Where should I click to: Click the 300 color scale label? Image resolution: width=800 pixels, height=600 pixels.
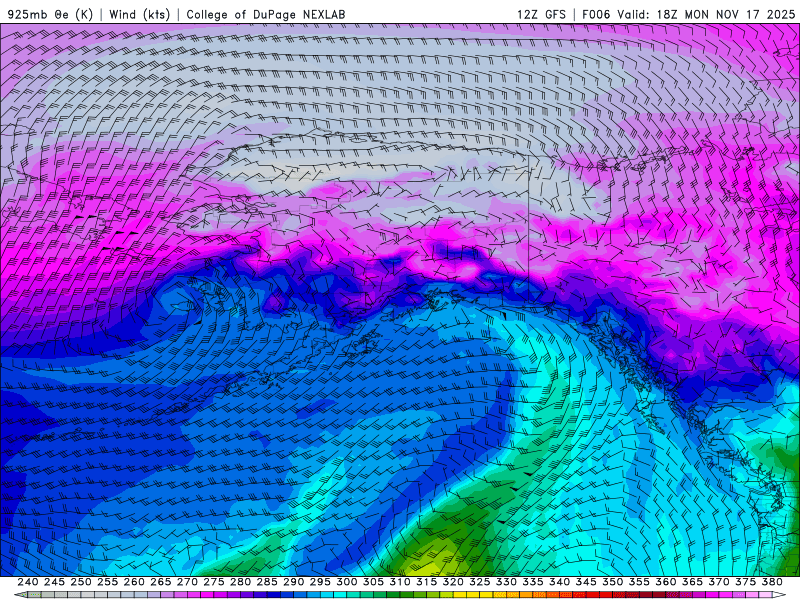point(346,582)
